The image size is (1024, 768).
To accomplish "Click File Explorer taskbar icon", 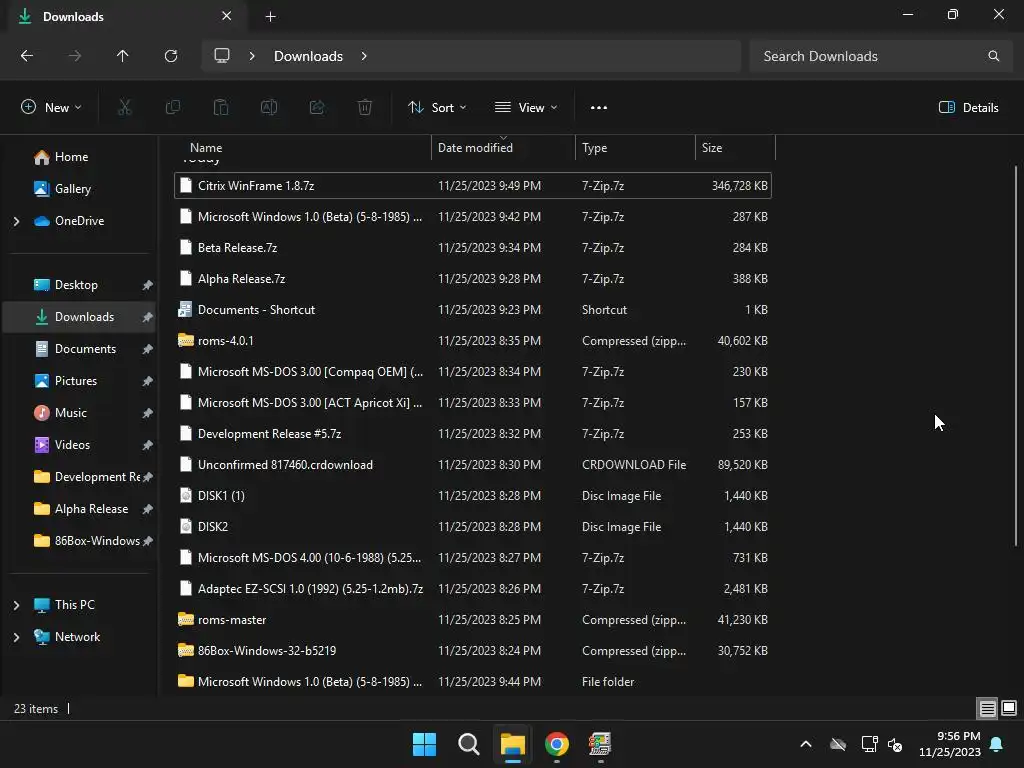I will coord(513,744).
